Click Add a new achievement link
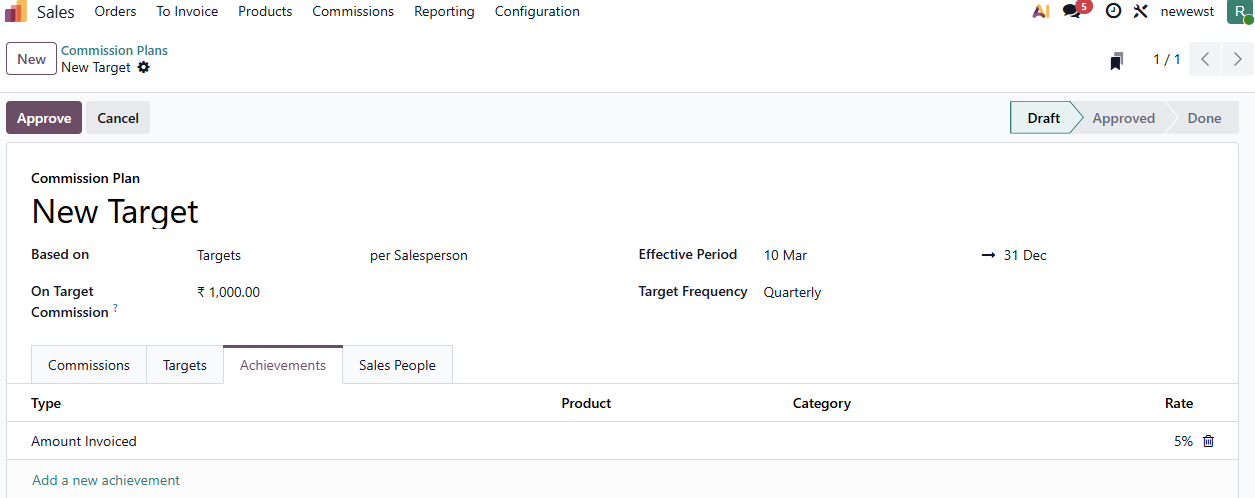 [x=106, y=480]
